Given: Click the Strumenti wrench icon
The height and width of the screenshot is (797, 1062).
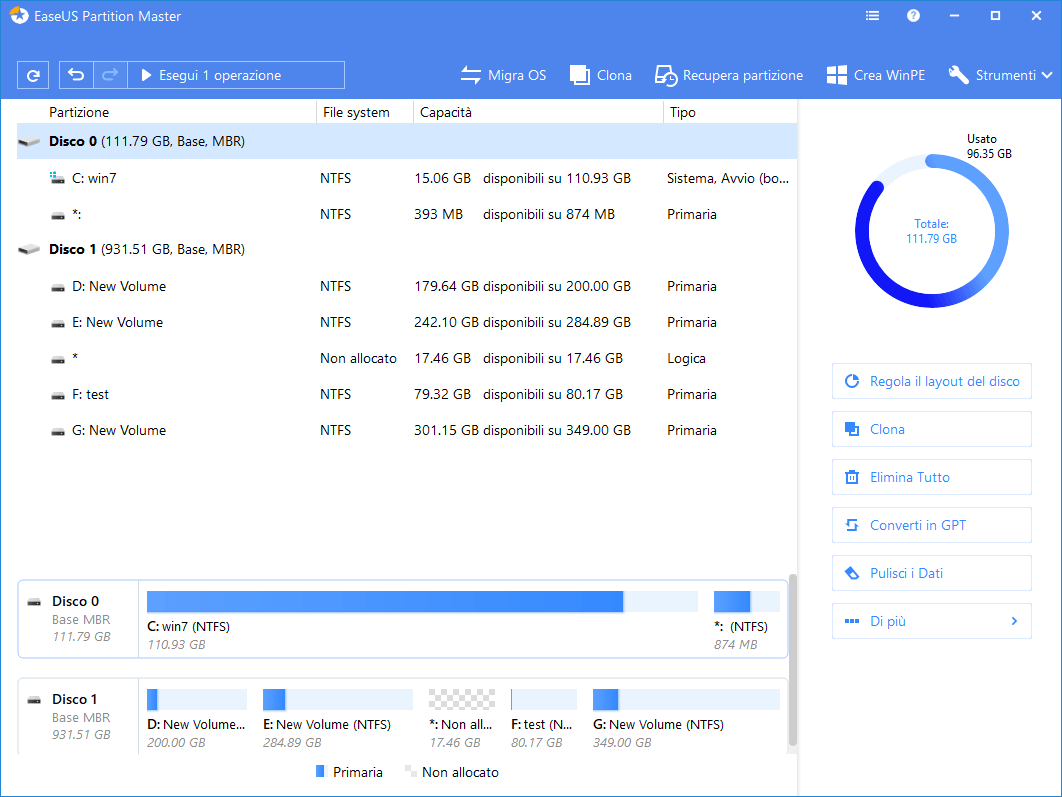Looking at the screenshot, I should [x=958, y=75].
